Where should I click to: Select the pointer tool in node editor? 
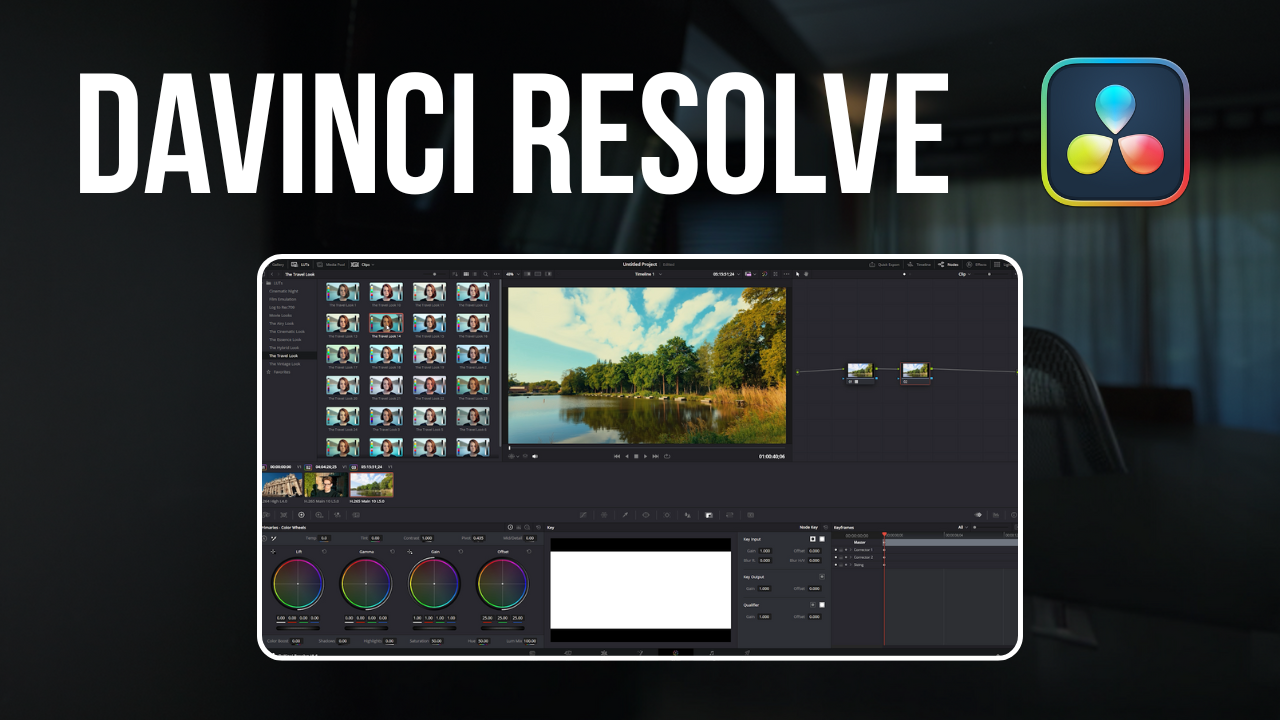[797, 274]
